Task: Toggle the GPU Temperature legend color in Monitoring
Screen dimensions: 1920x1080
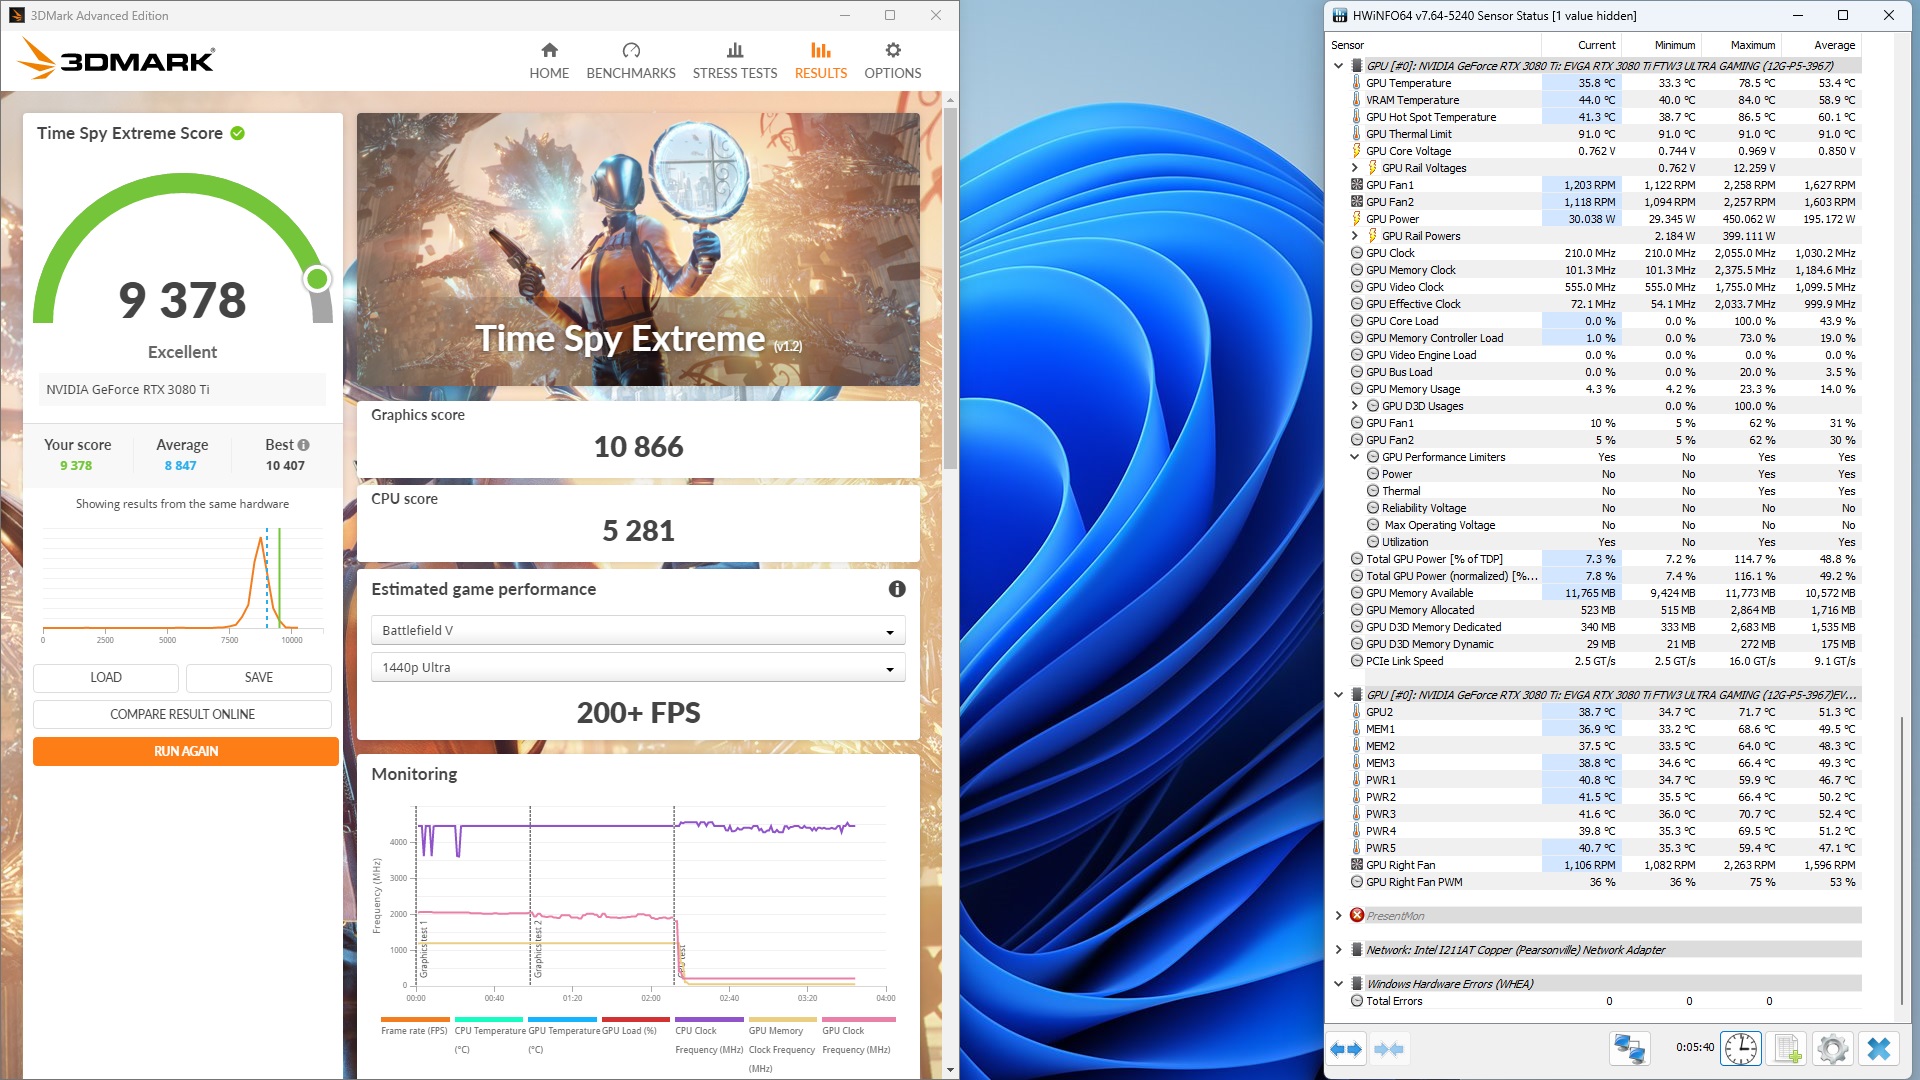Action: click(x=563, y=1019)
